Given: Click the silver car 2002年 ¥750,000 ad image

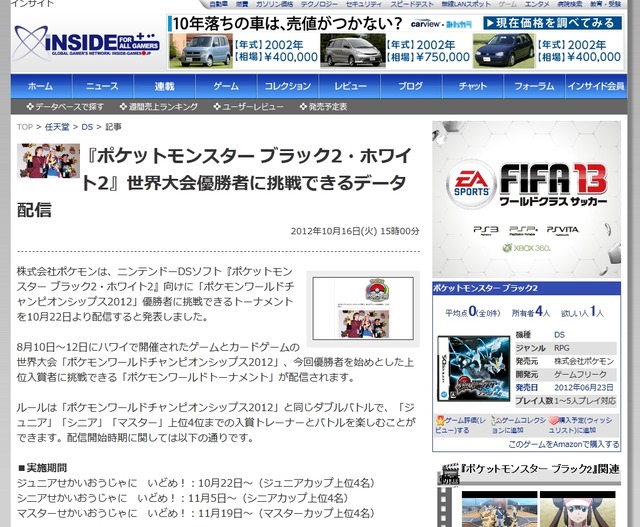Looking at the screenshot, I should (x=352, y=51).
